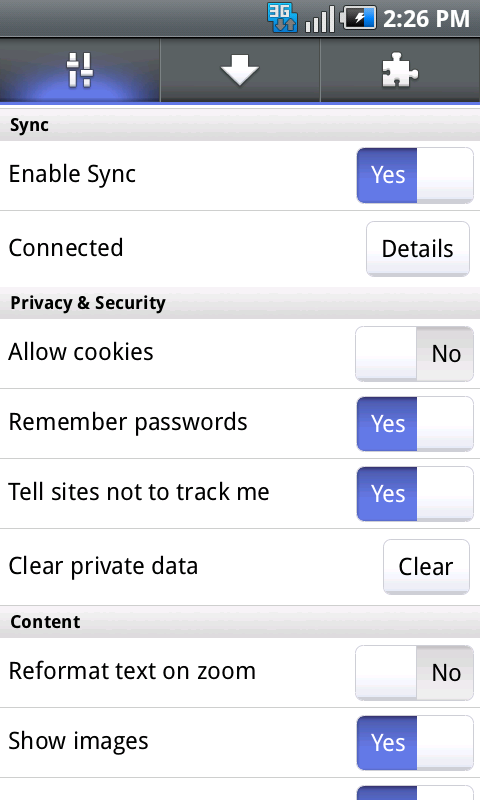Enable Reformat text on zoom switch
Image resolution: width=480 pixels, height=800 pixels.
(415, 672)
